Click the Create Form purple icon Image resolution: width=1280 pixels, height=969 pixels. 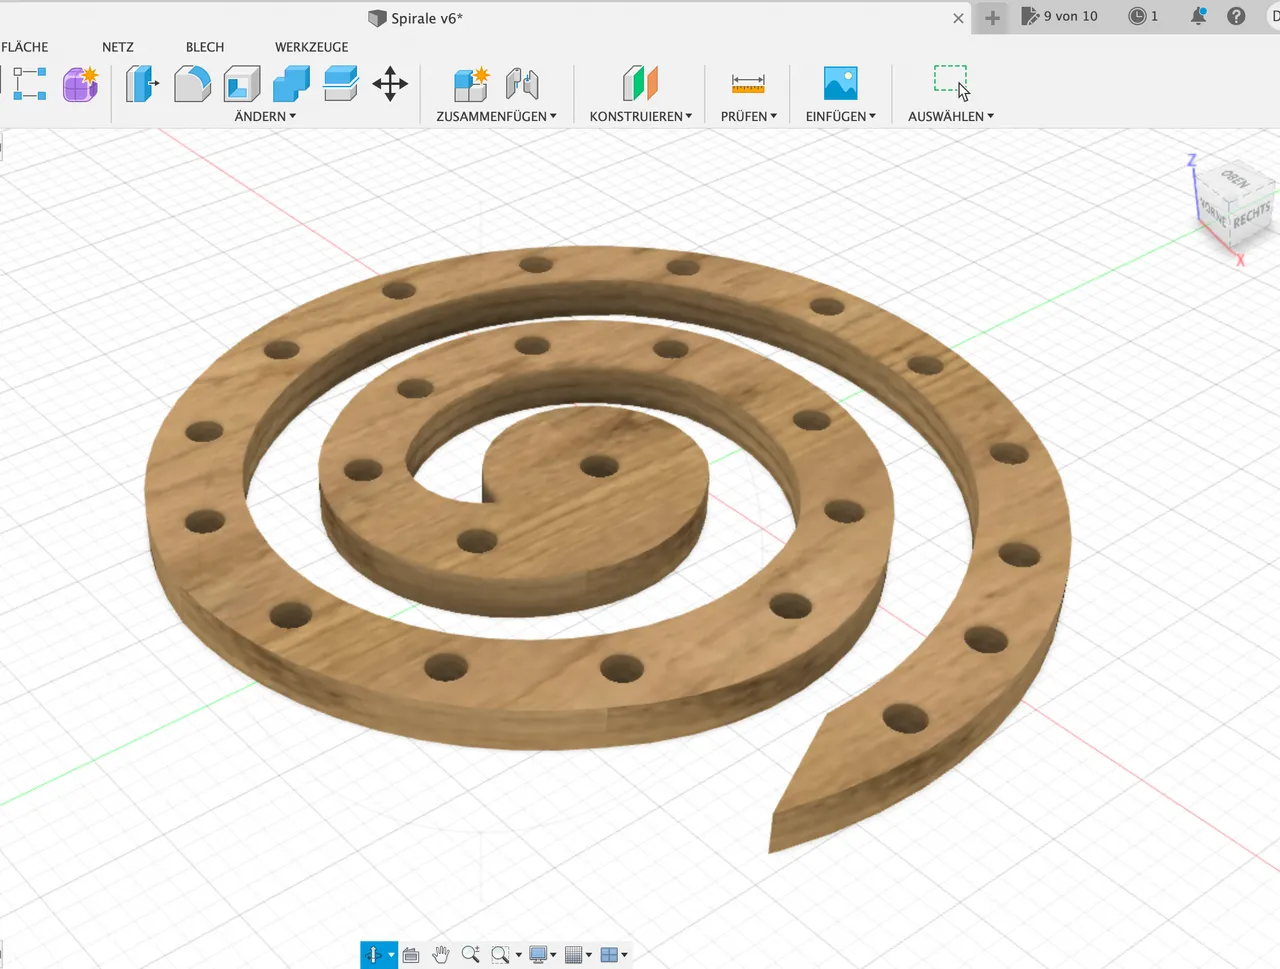pyautogui.click(x=80, y=84)
